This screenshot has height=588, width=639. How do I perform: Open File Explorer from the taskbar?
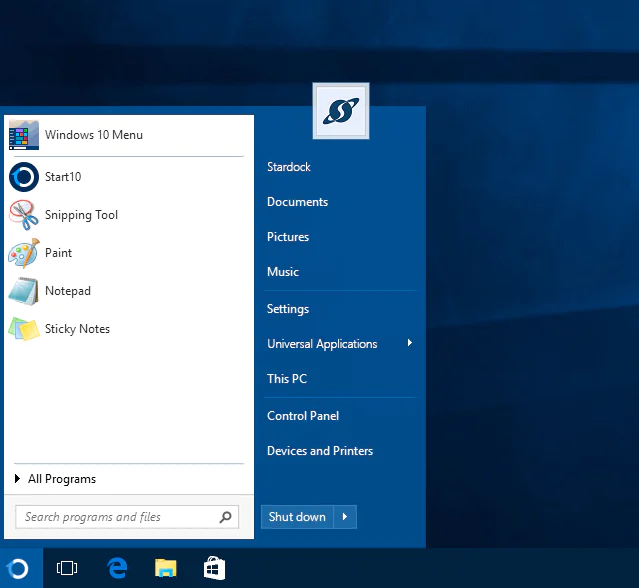point(166,568)
